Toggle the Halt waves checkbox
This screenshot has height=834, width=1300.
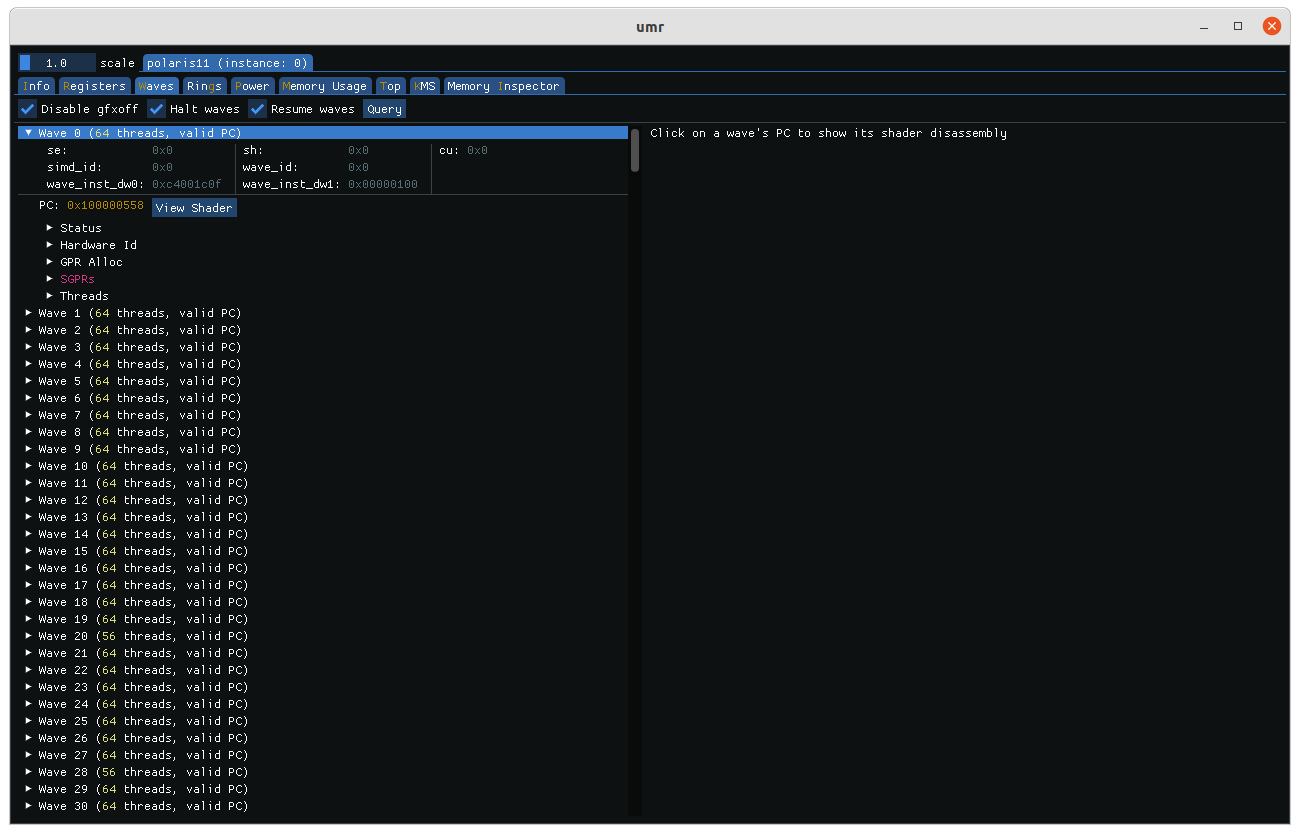157,109
